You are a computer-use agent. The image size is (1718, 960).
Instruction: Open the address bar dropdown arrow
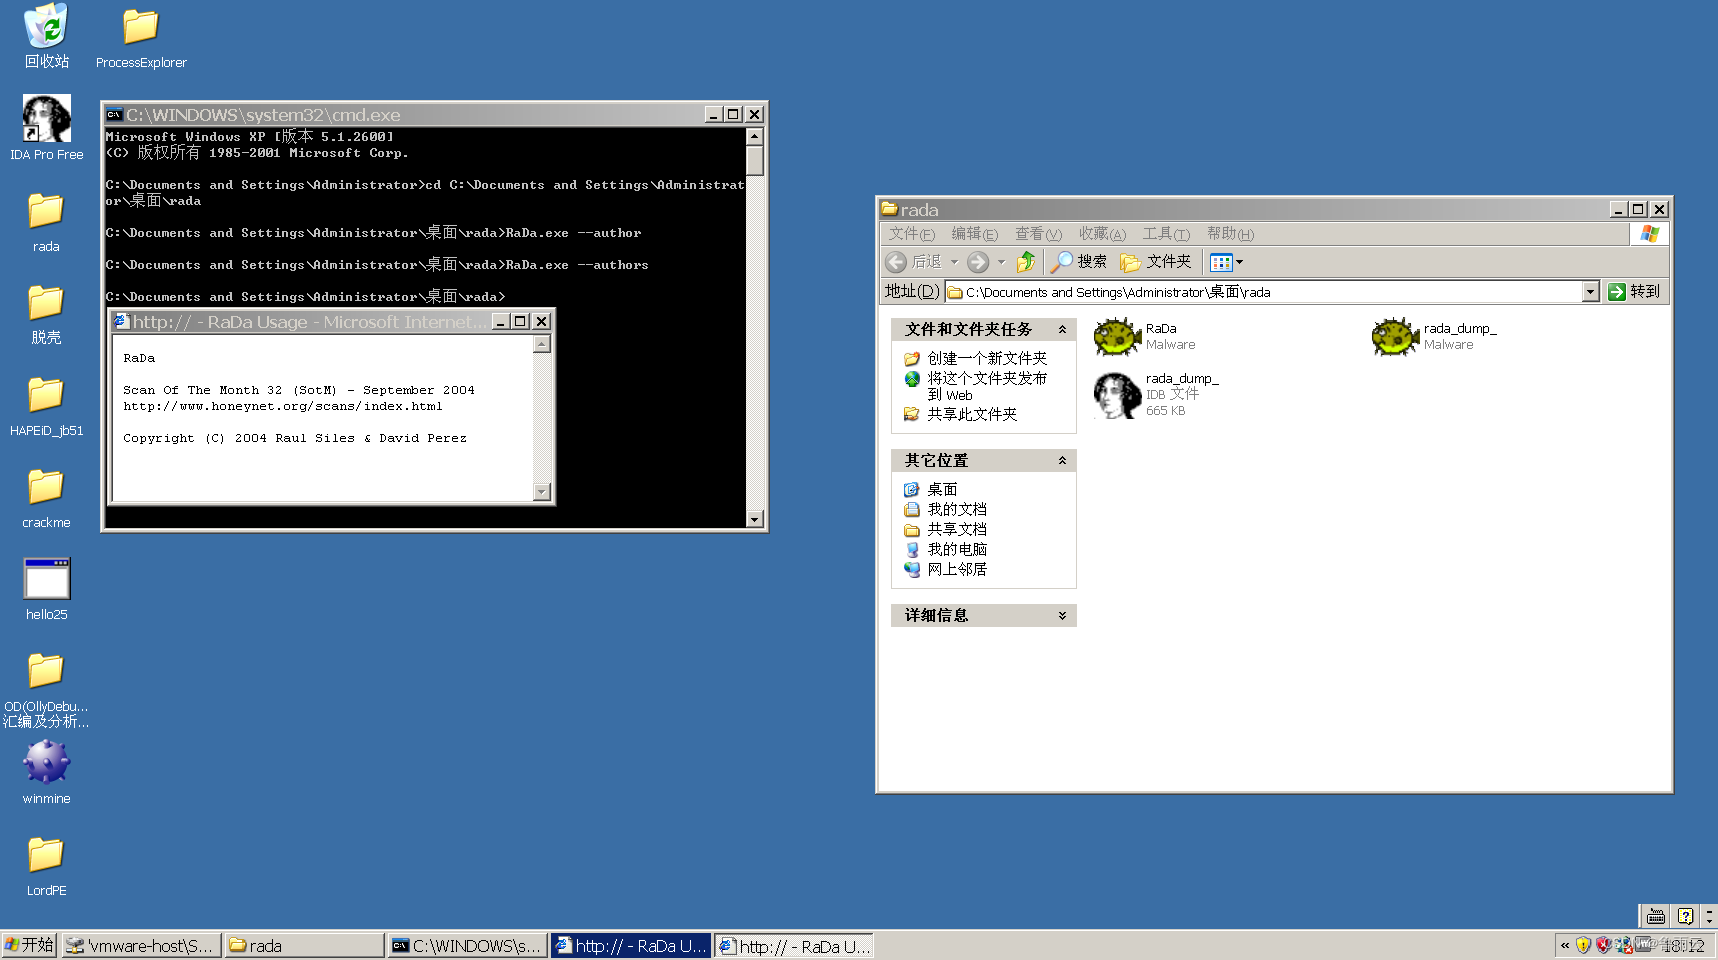(1590, 292)
